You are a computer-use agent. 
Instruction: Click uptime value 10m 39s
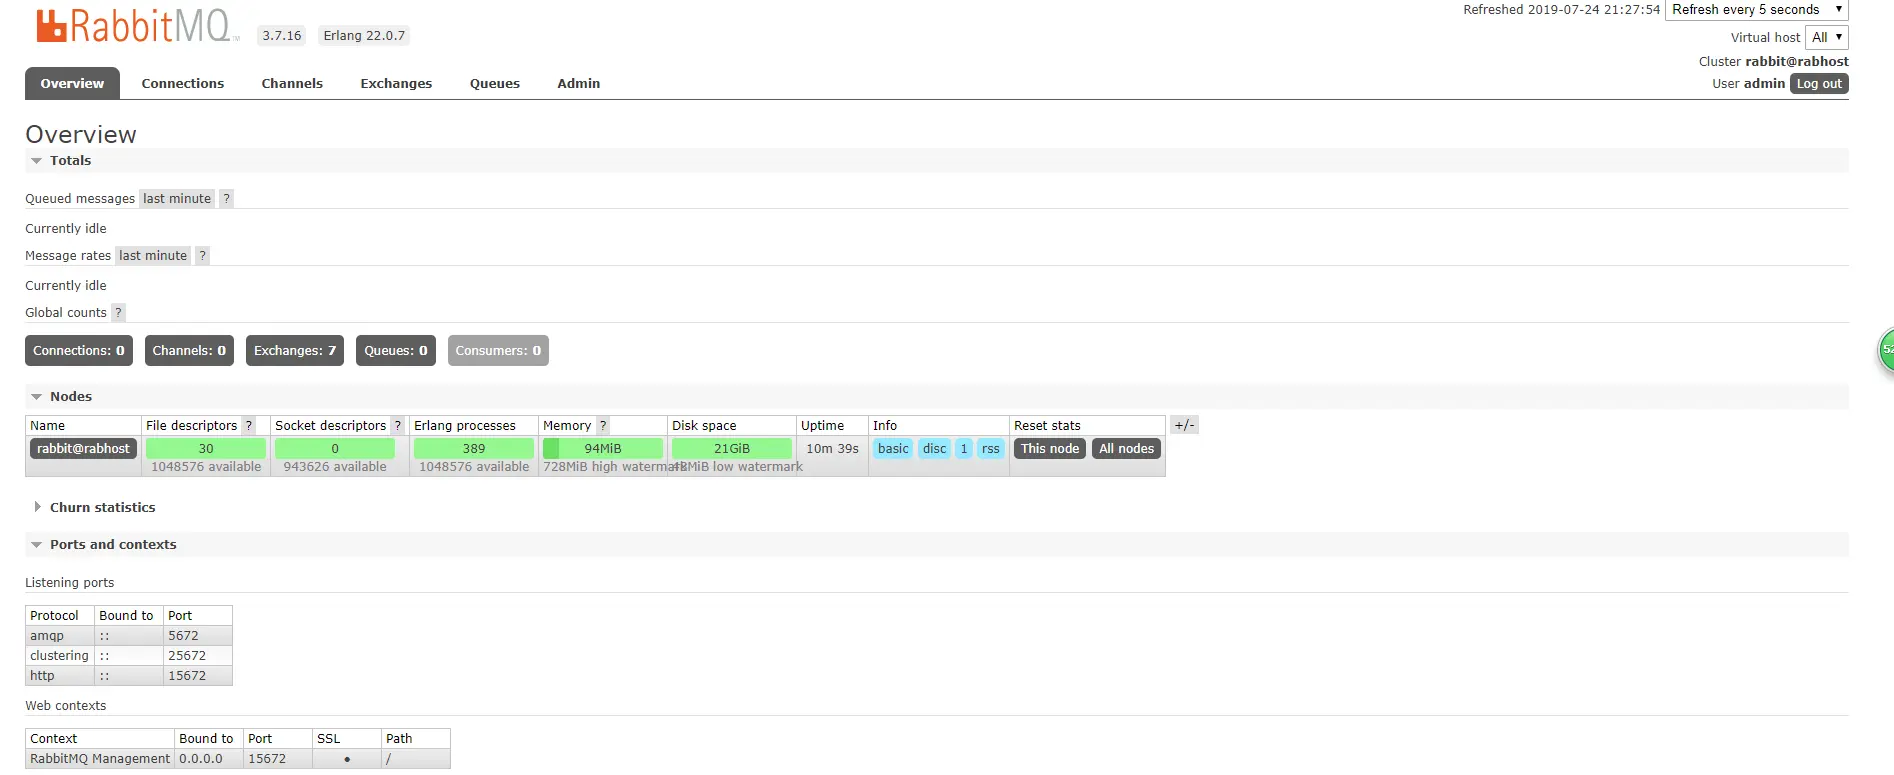pos(832,448)
